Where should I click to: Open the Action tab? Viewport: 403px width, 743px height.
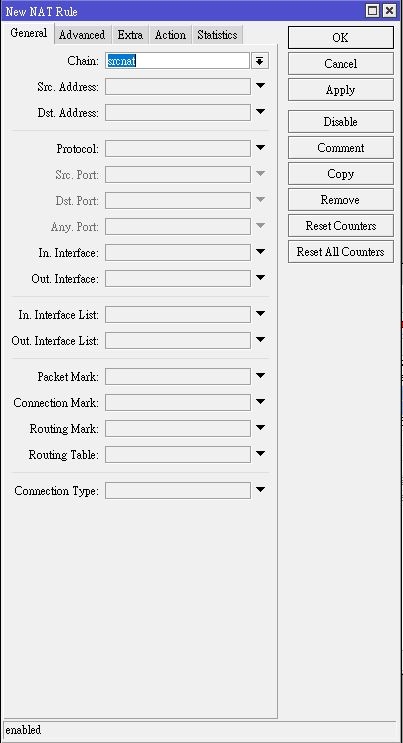pyautogui.click(x=170, y=35)
